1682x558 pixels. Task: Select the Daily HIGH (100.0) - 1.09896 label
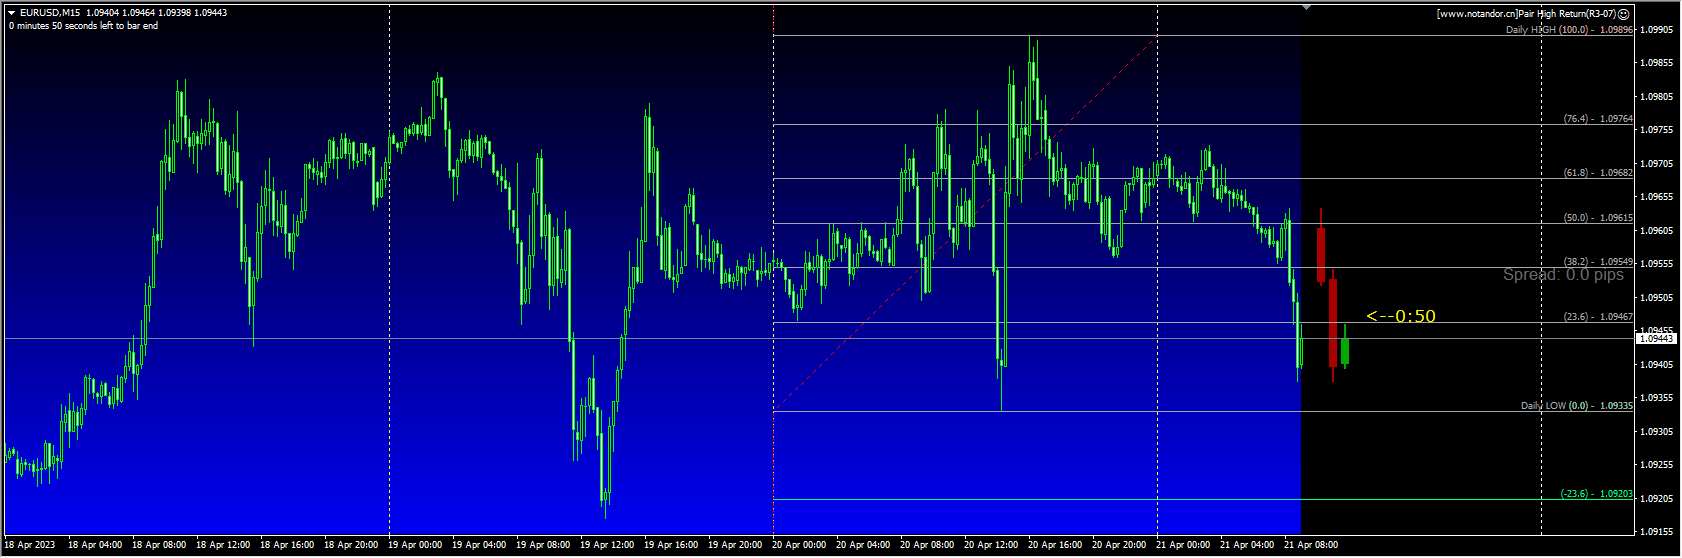pos(1569,30)
